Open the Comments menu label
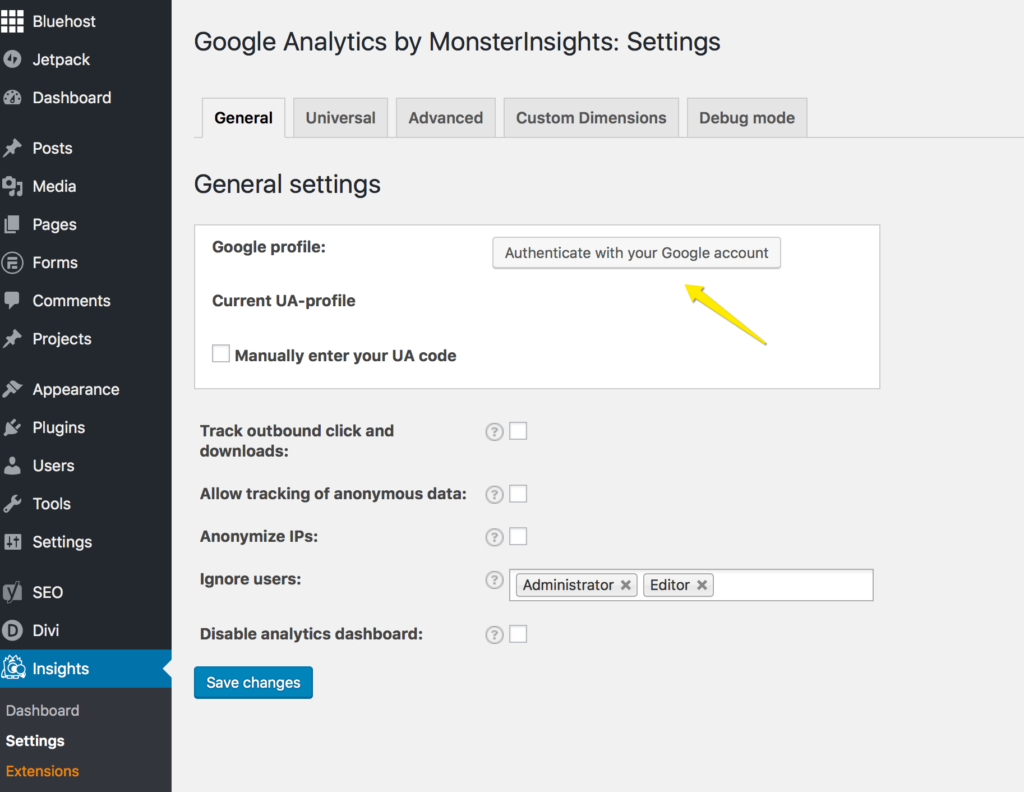The image size is (1024, 792). click(71, 300)
